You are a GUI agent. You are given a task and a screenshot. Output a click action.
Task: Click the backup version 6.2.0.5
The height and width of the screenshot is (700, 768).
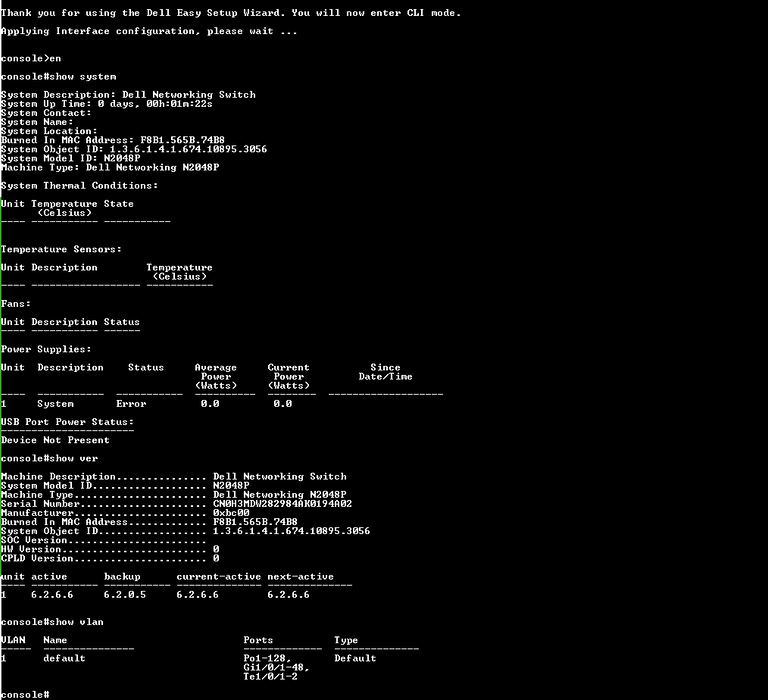tap(125, 595)
